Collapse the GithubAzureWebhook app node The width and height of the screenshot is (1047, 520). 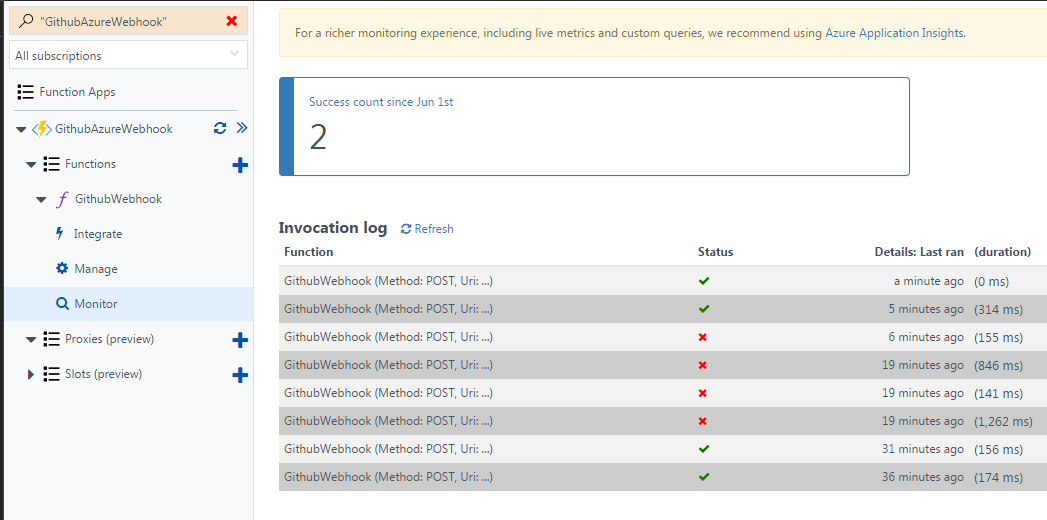point(21,129)
